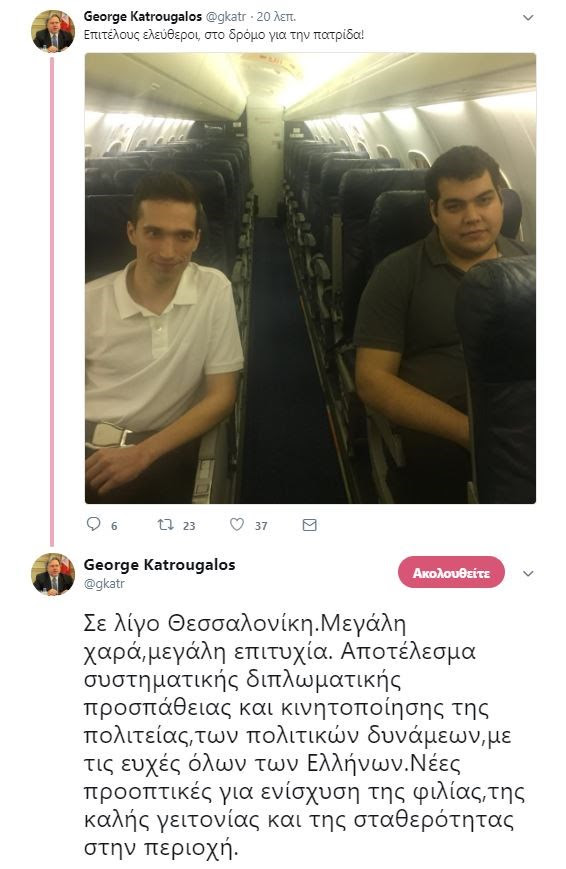566x869 pixels.
Task: Click the tweet text starting with Επιτέλους ελεύθεροι
Action: click(x=224, y=35)
